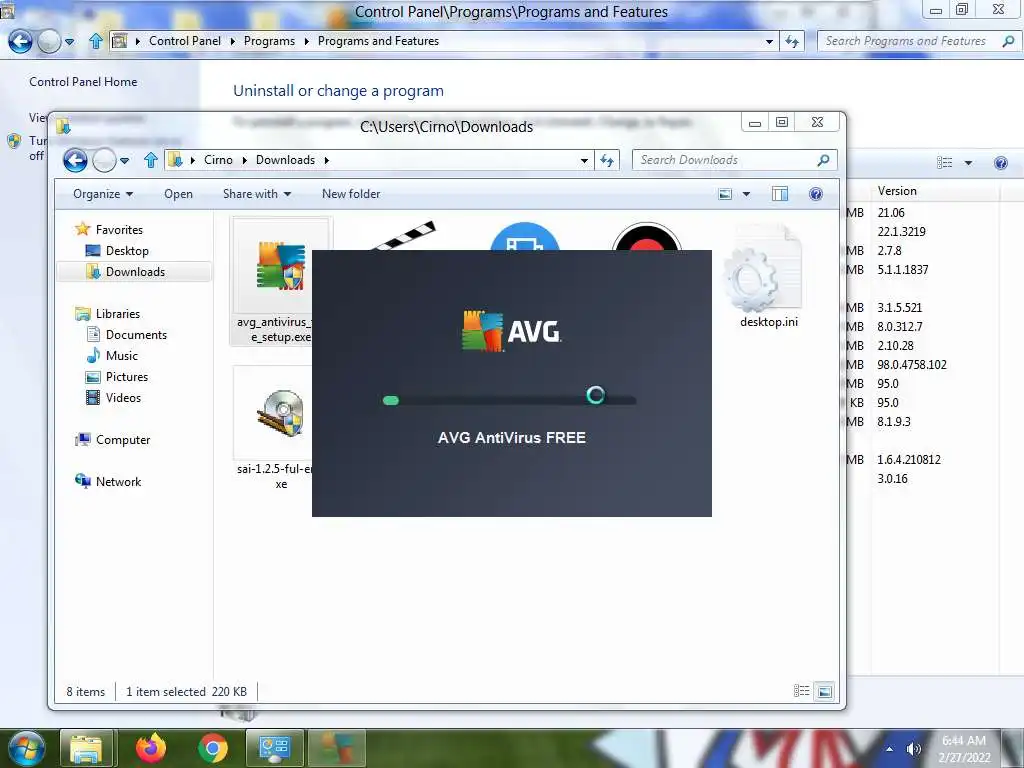Click Open in Downloads toolbar
The height and width of the screenshot is (768, 1024).
click(x=178, y=194)
